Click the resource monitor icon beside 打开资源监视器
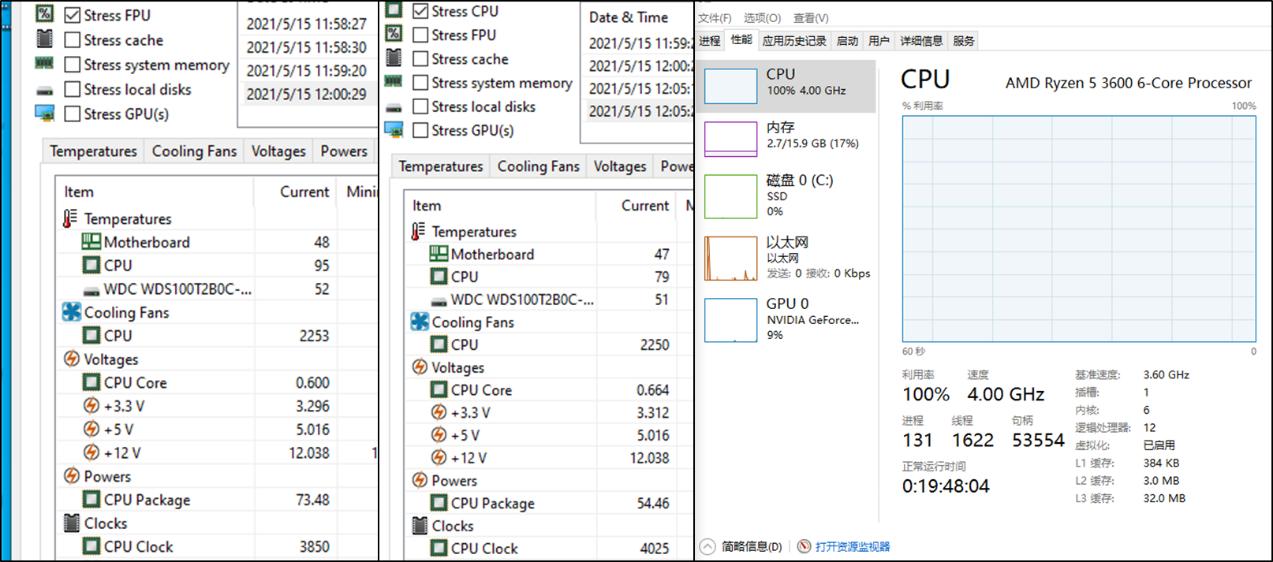 coord(804,547)
